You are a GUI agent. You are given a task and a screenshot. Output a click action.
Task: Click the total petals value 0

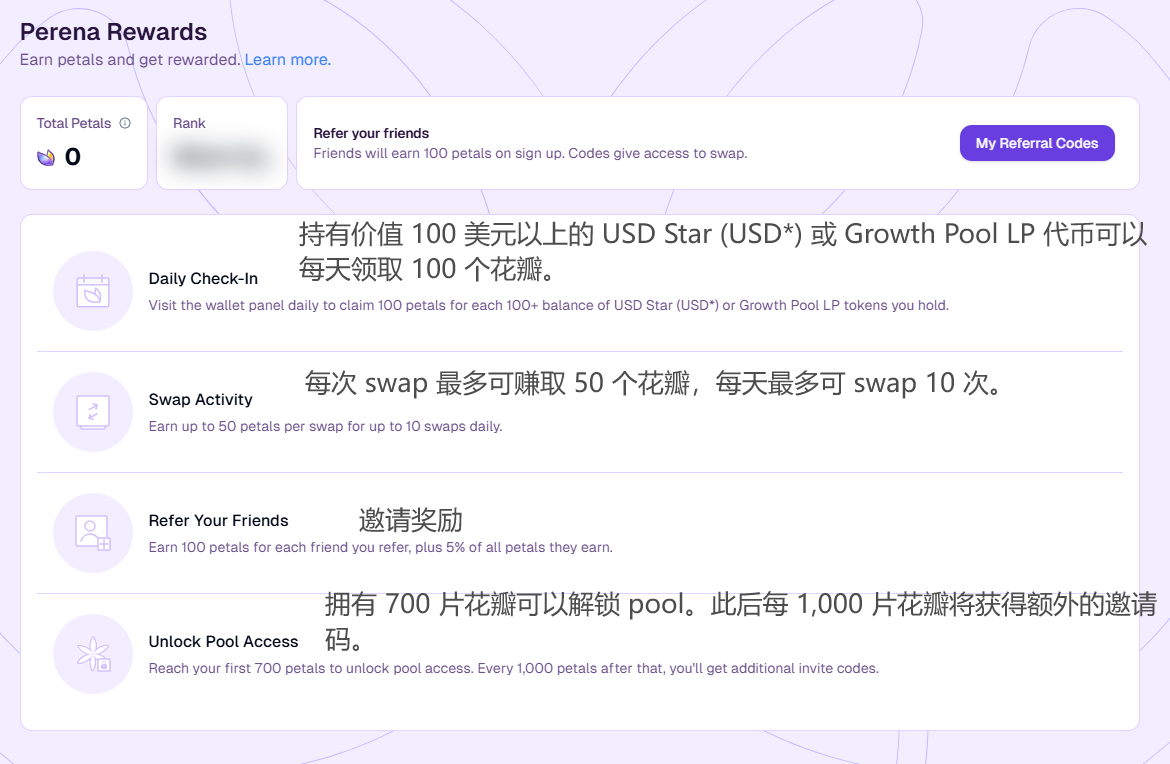[73, 157]
